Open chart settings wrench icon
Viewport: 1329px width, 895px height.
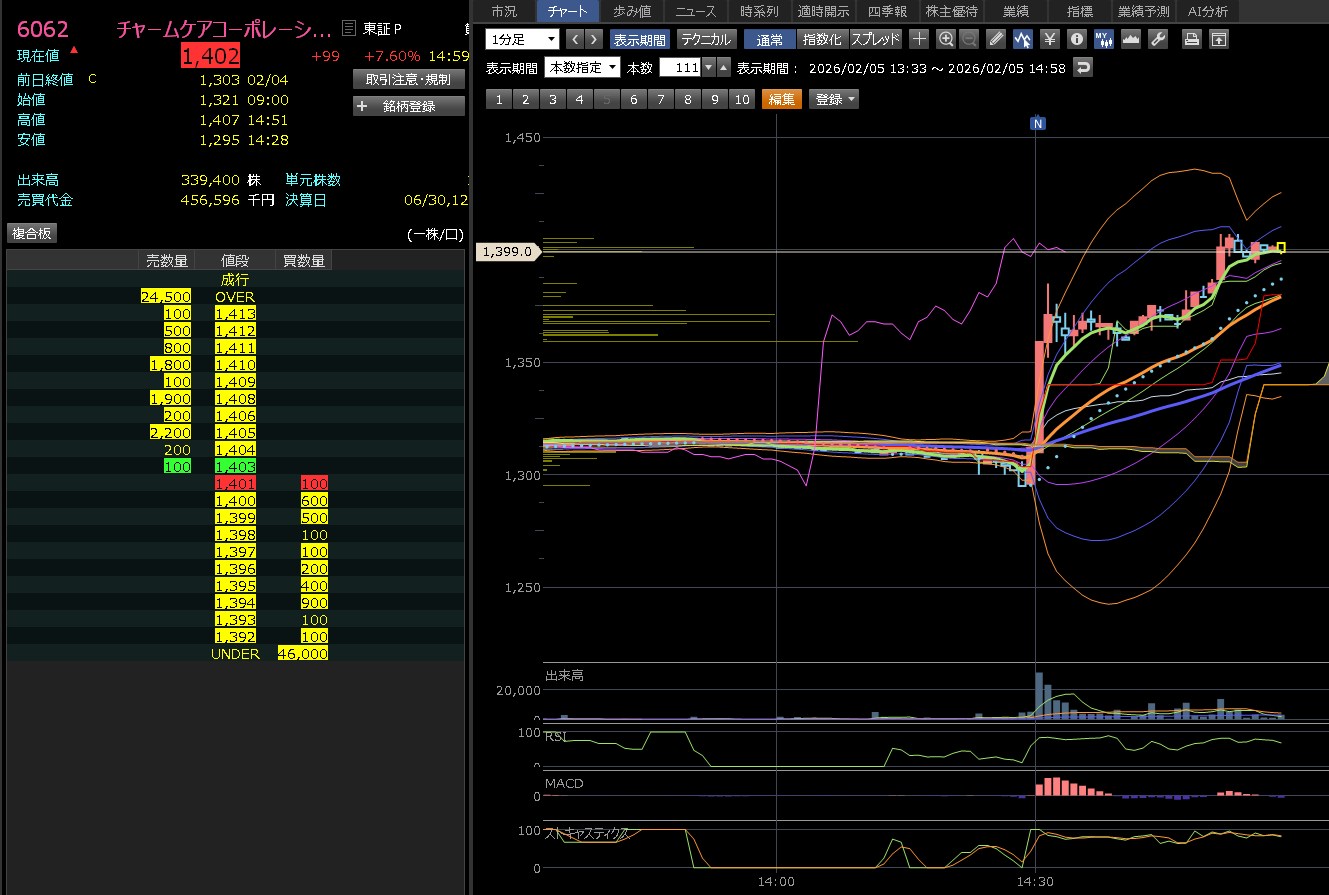1158,39
